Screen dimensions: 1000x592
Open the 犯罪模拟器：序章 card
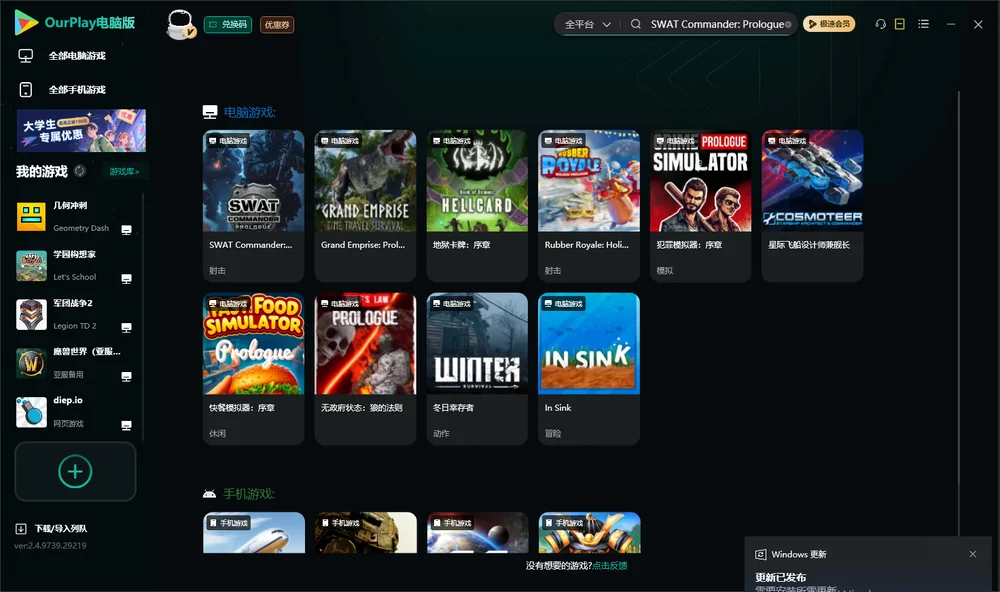[x=700, y=205]
